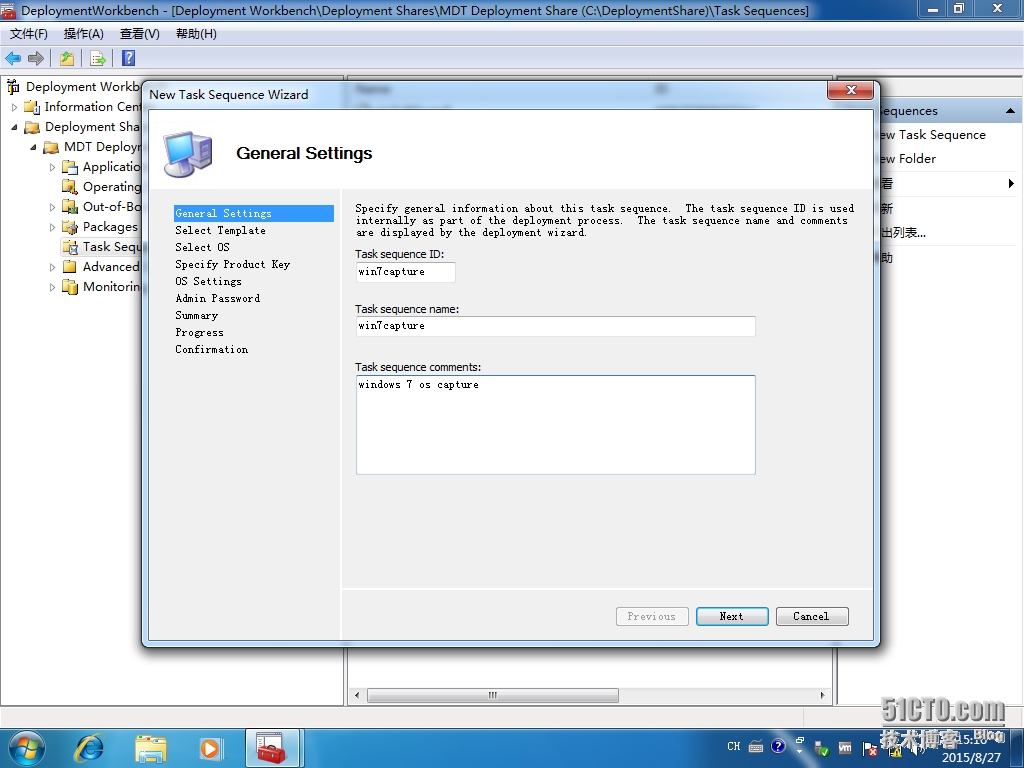Screen dimensions: 1024x768
Task: Click New Task Sequence in Actions pane
Action: 933,135
